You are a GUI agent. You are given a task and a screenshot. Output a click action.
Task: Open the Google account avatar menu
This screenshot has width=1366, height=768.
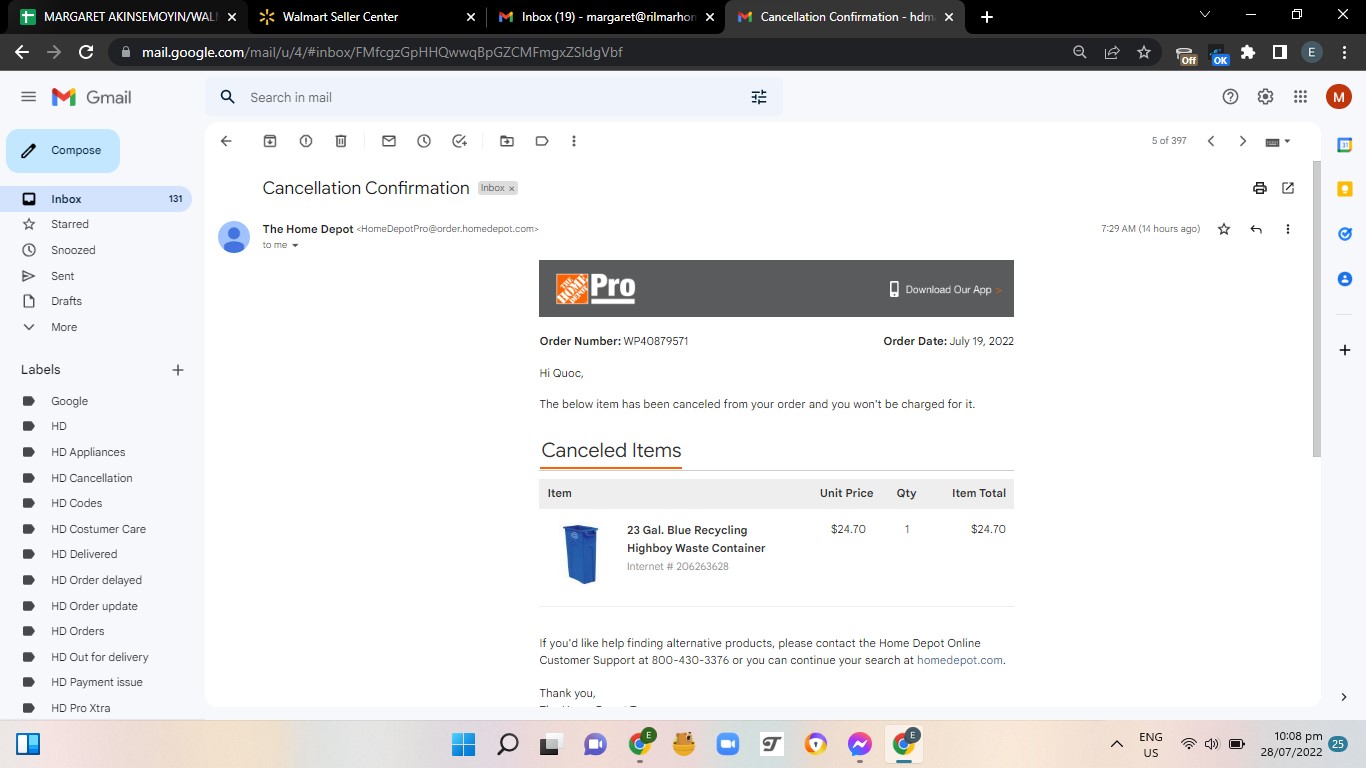point(1339,97)
